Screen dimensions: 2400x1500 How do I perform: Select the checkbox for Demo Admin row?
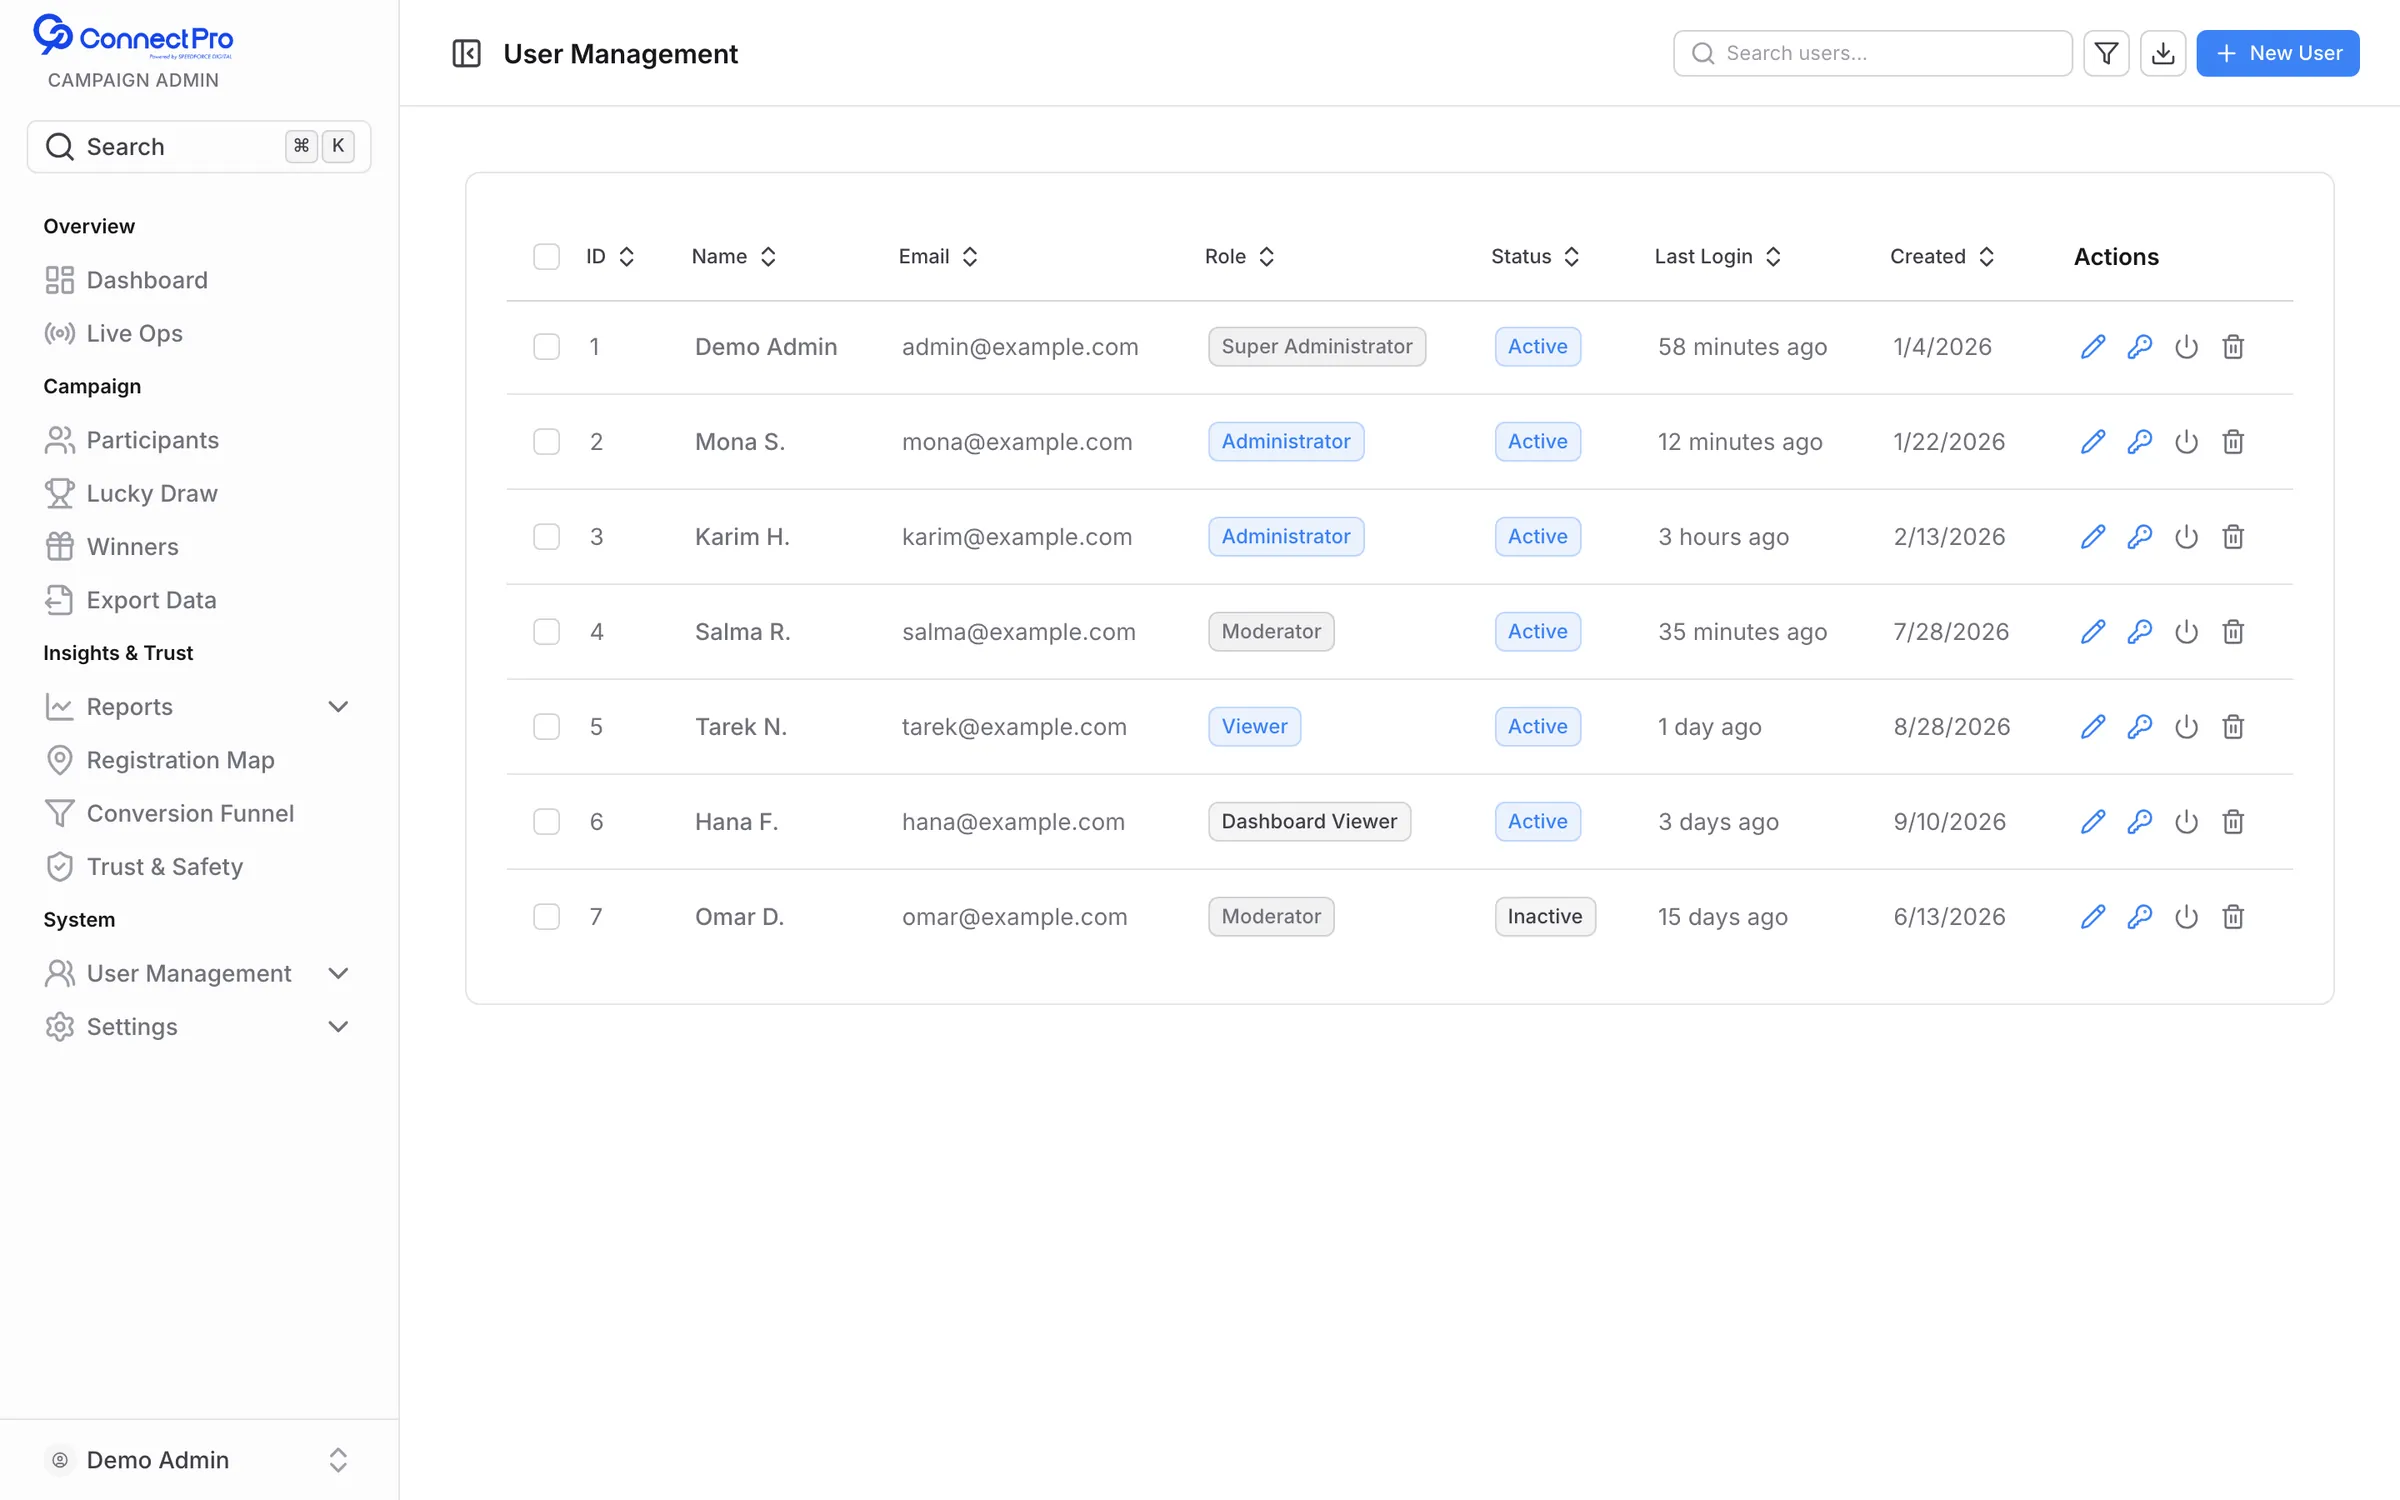547,347
